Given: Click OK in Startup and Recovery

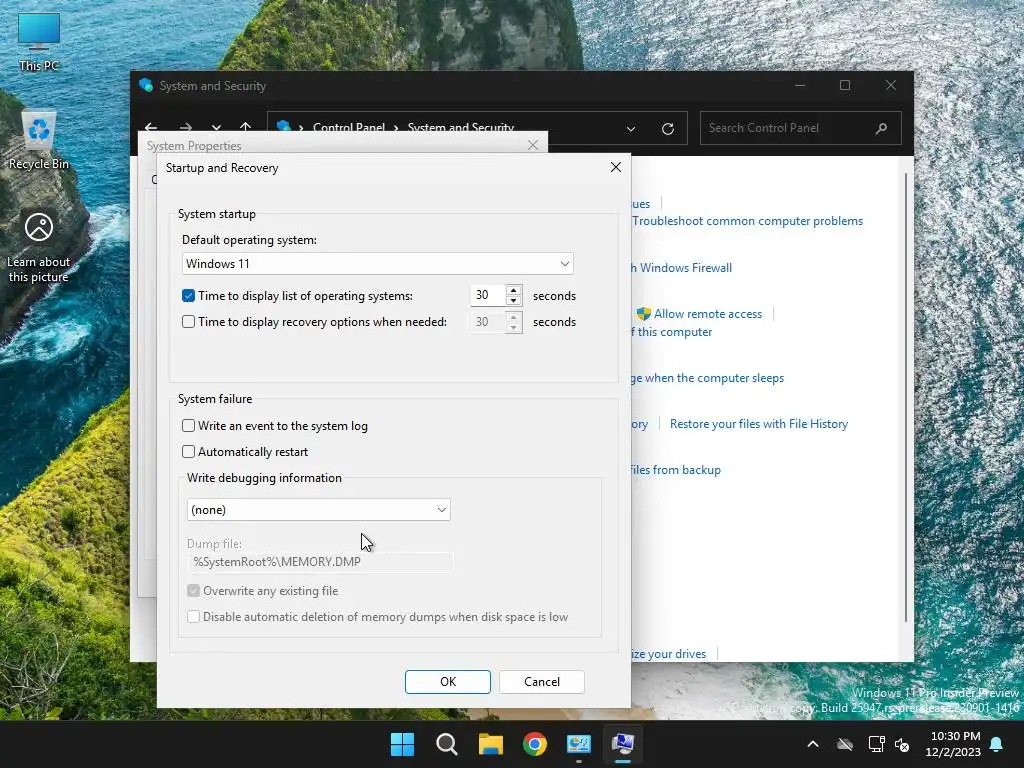Looking at the screenshot, I should coord(448,682).
